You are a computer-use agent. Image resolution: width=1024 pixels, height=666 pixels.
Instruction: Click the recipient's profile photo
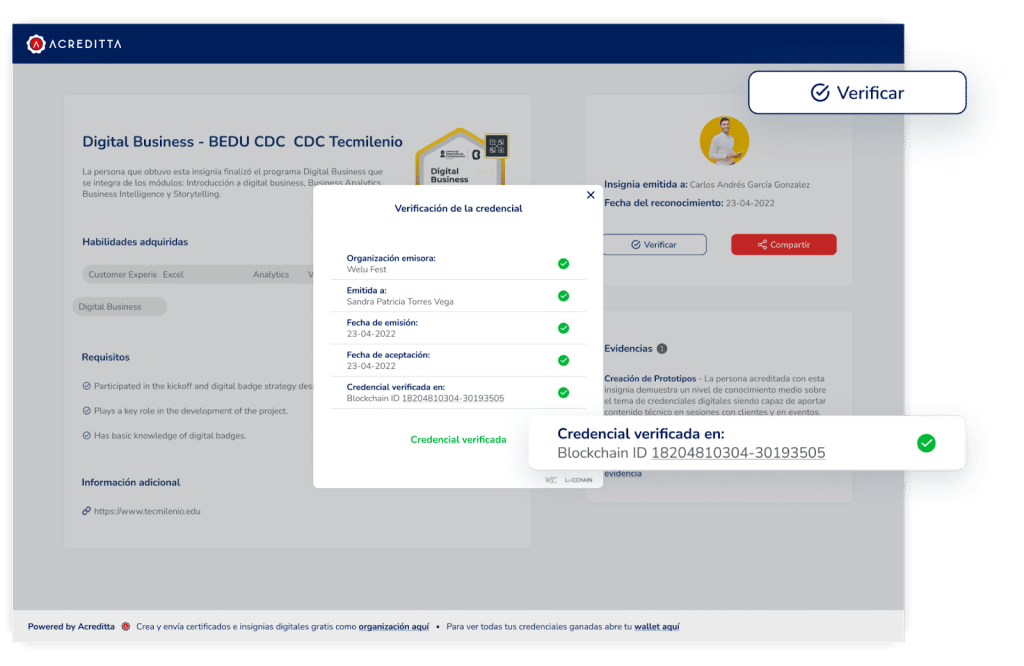724,141
